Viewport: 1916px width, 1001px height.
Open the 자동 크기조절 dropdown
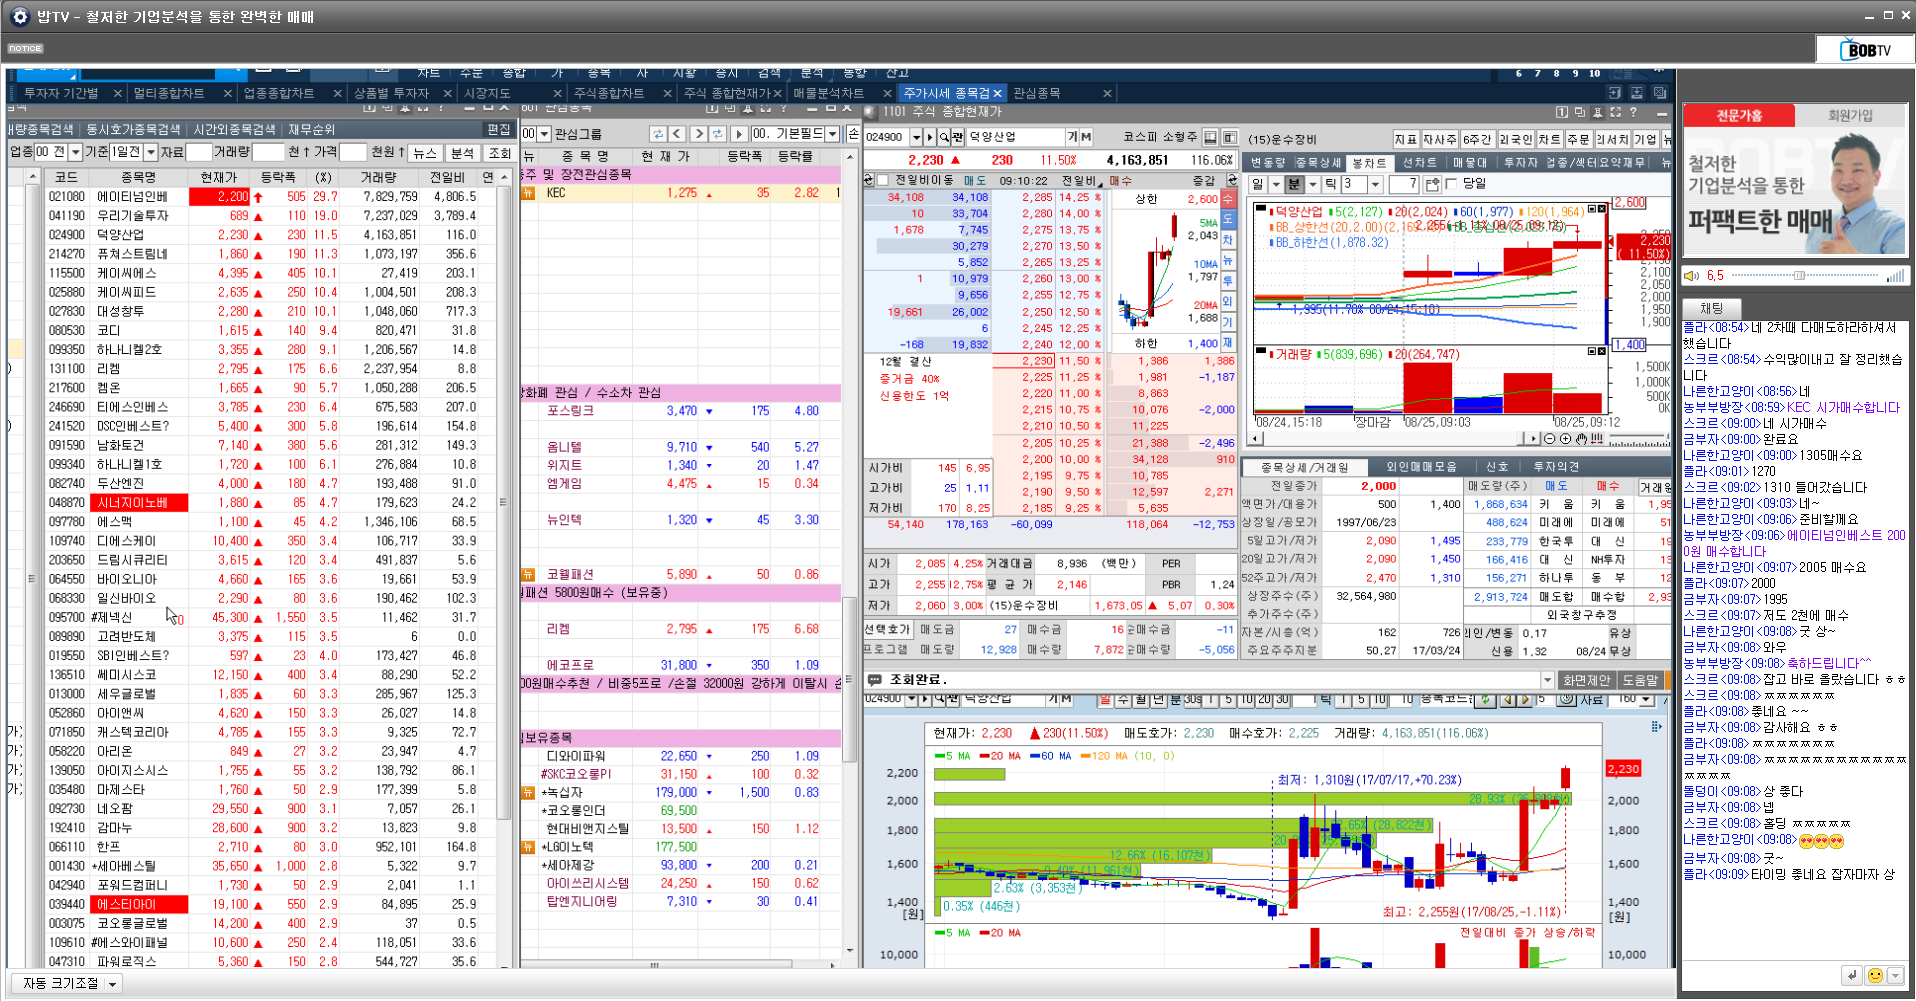coord(113,984)
